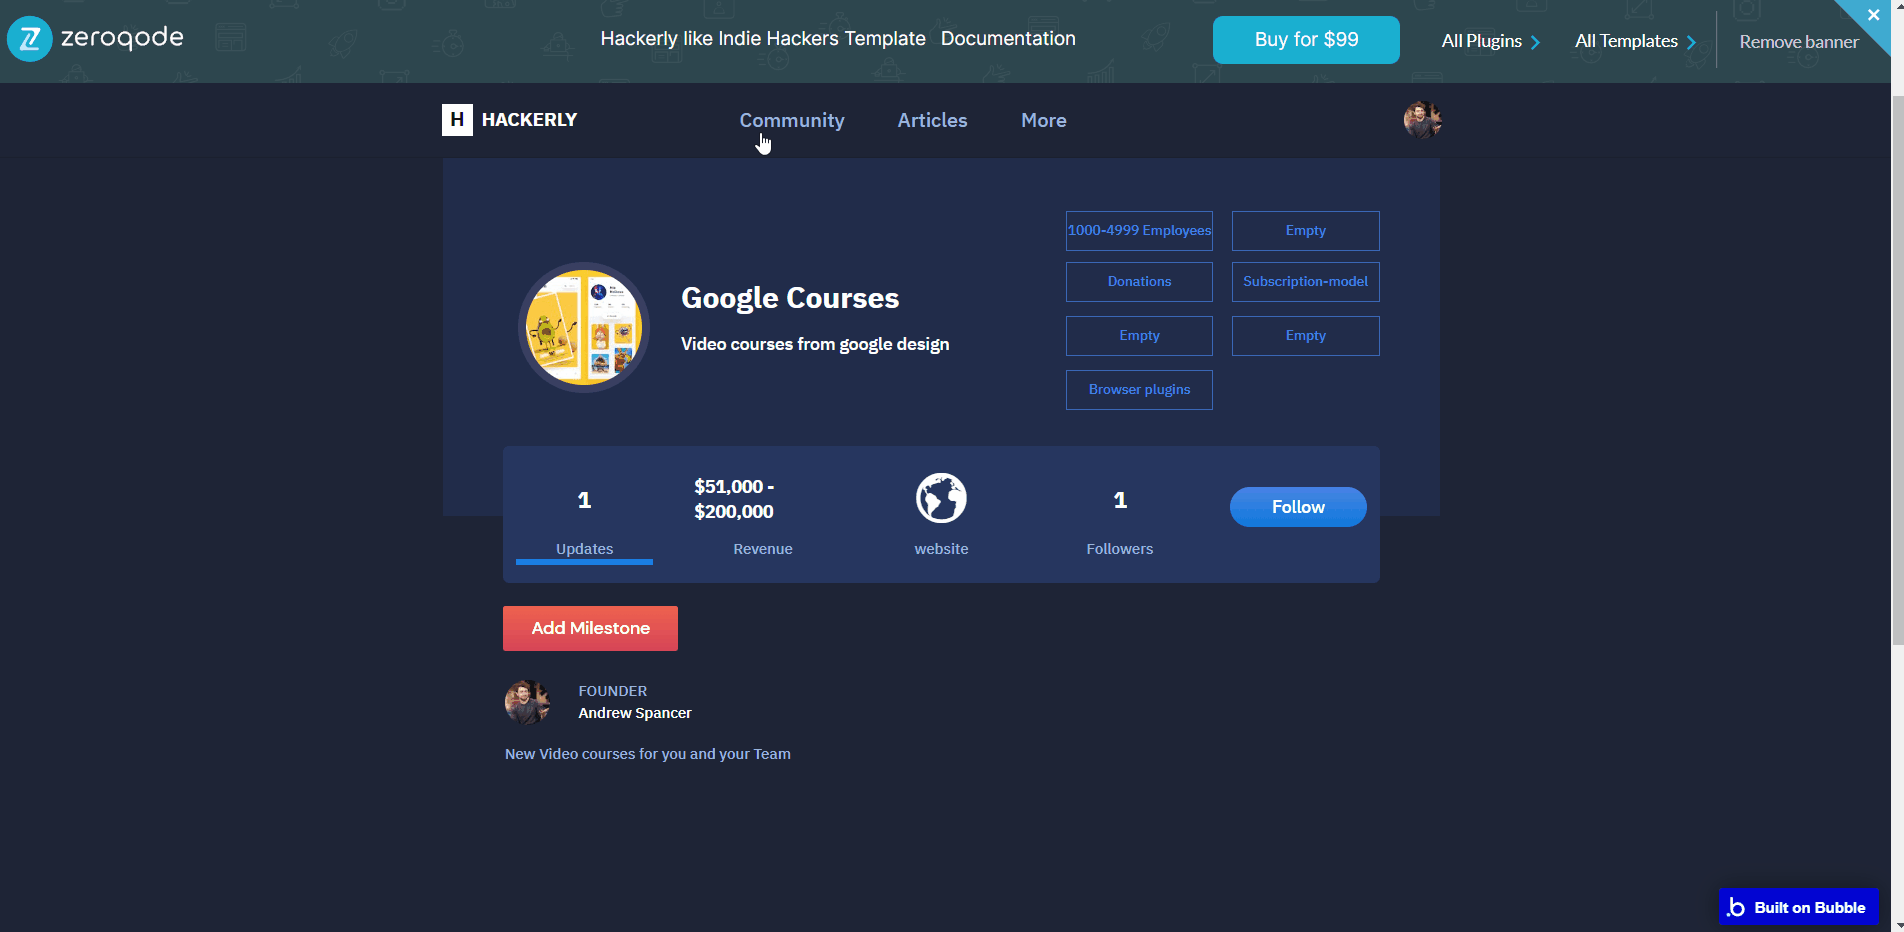Click the Built on Bubble badge

[1799, 907]
